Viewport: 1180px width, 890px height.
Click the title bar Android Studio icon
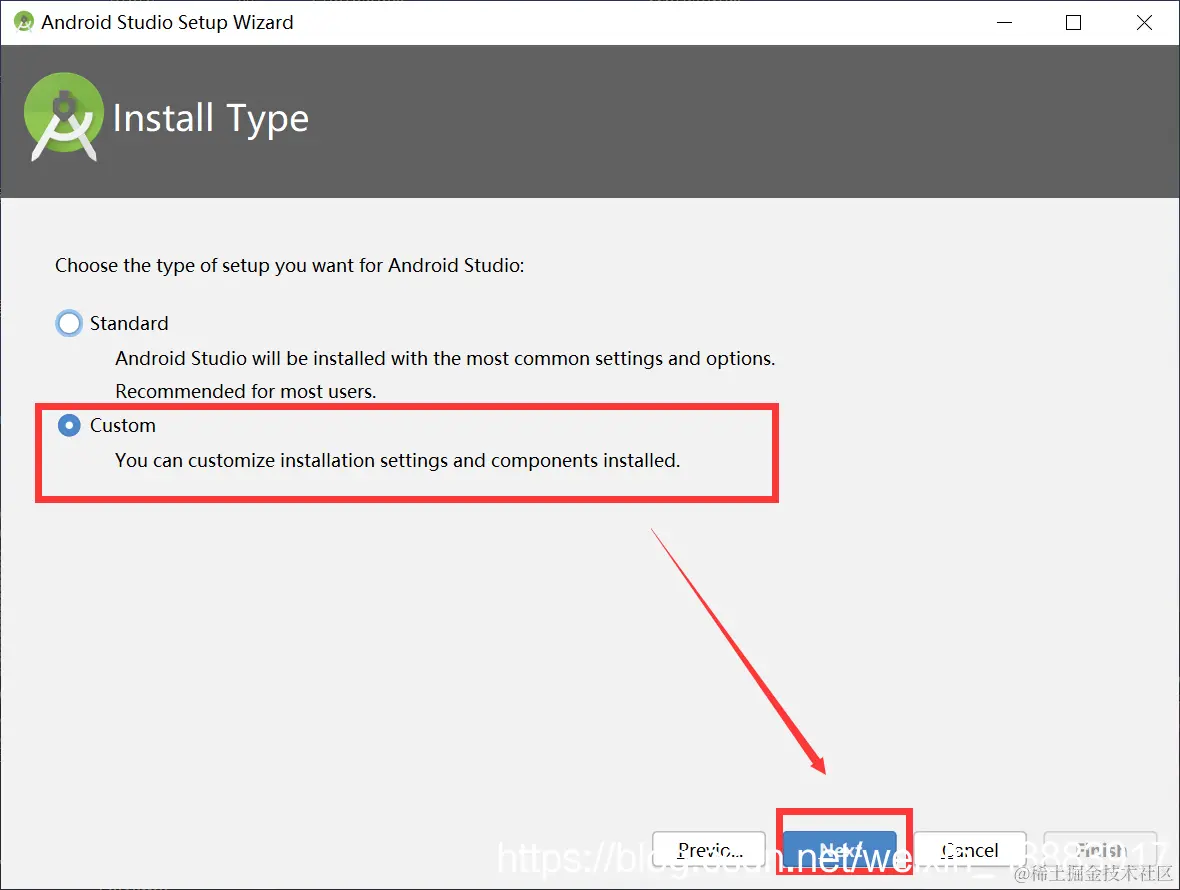point(24,22)
